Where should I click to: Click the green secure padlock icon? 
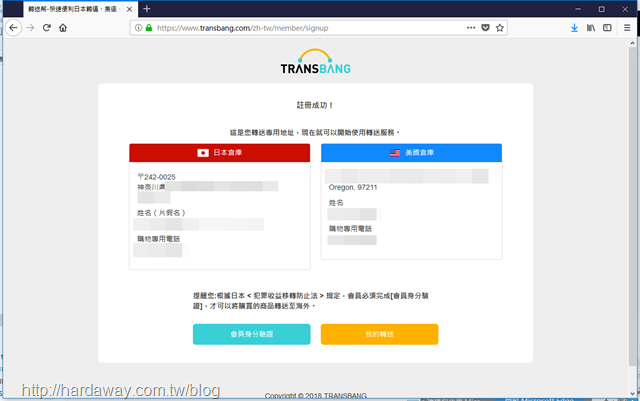pos(149,28)
